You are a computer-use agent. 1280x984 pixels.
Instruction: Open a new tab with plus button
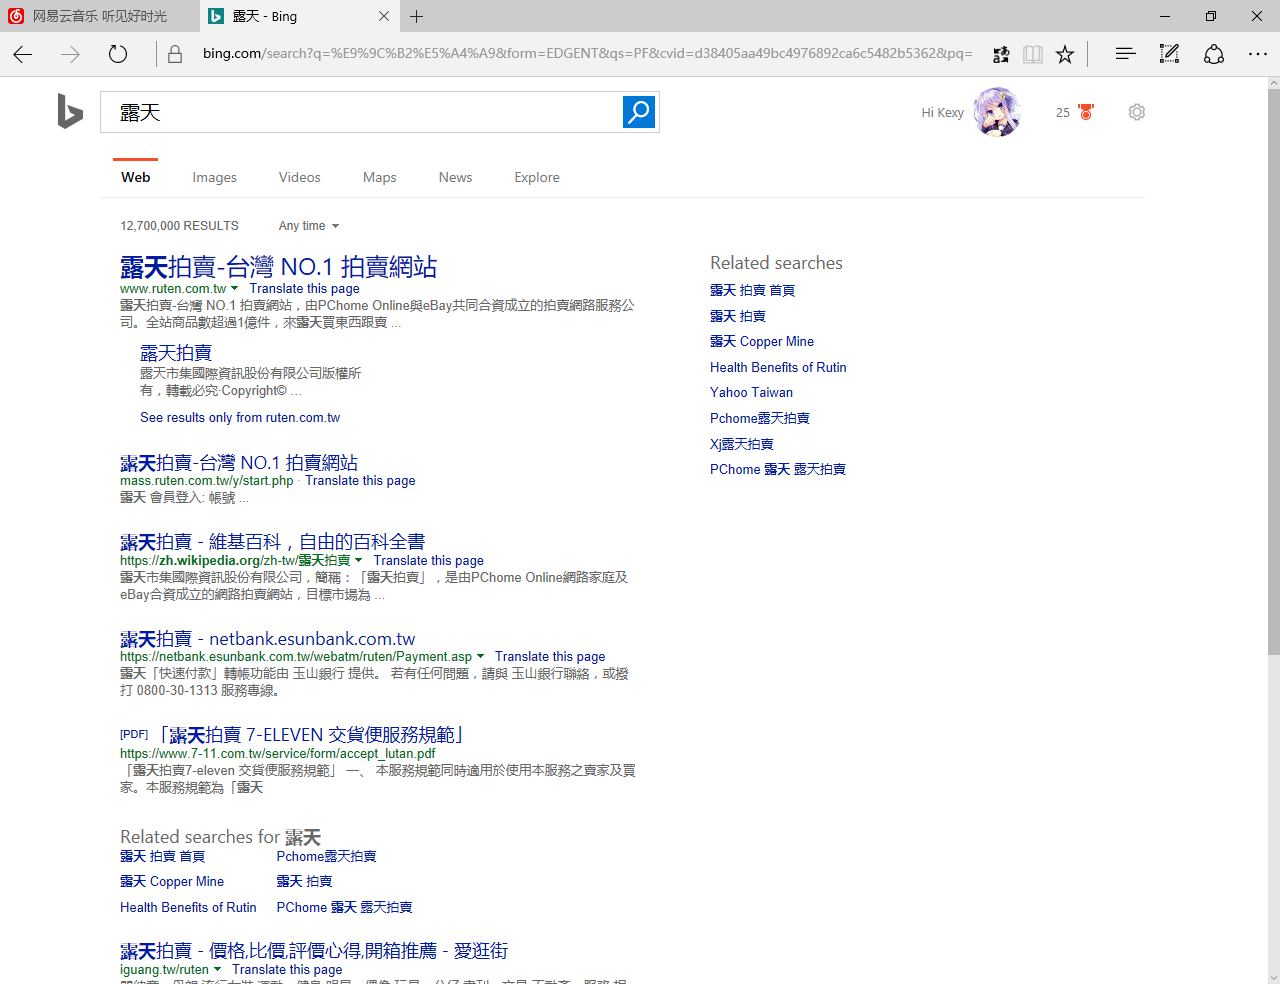(417, 16)
